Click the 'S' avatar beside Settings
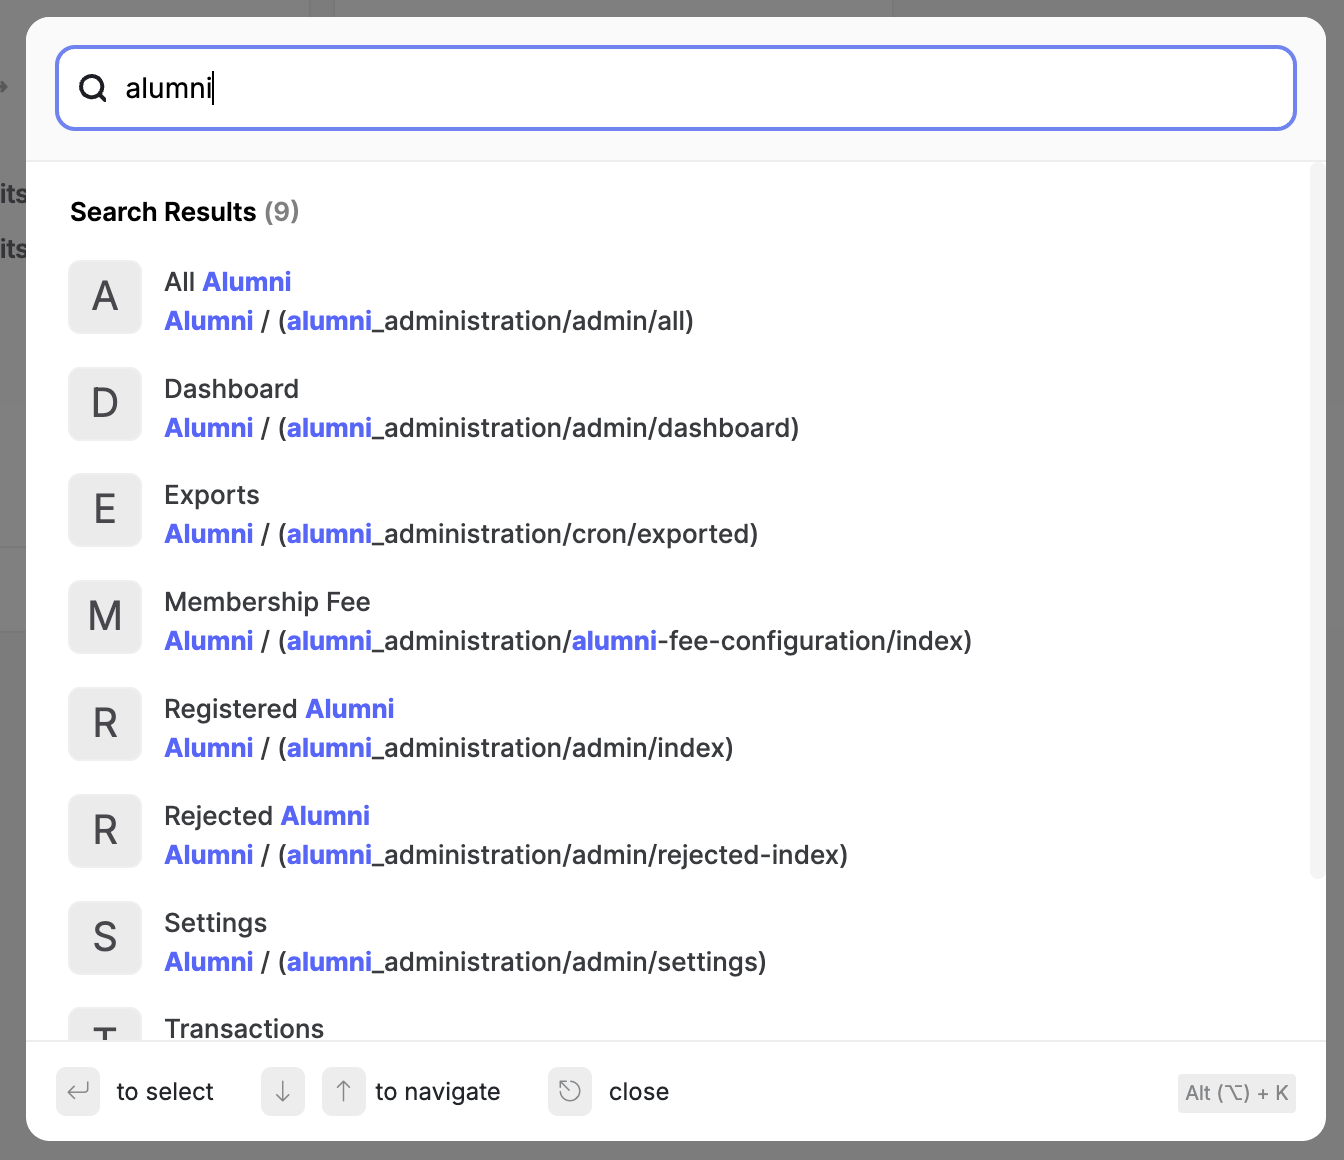The width and height of the screenshot is (1344, 1160). click(x=105, y=938)
